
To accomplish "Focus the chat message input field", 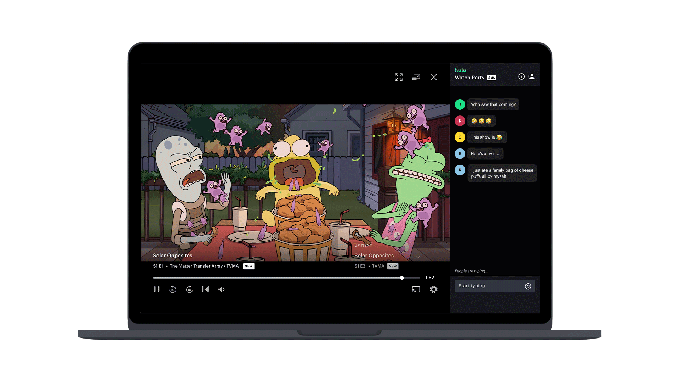I will (489, 286).
